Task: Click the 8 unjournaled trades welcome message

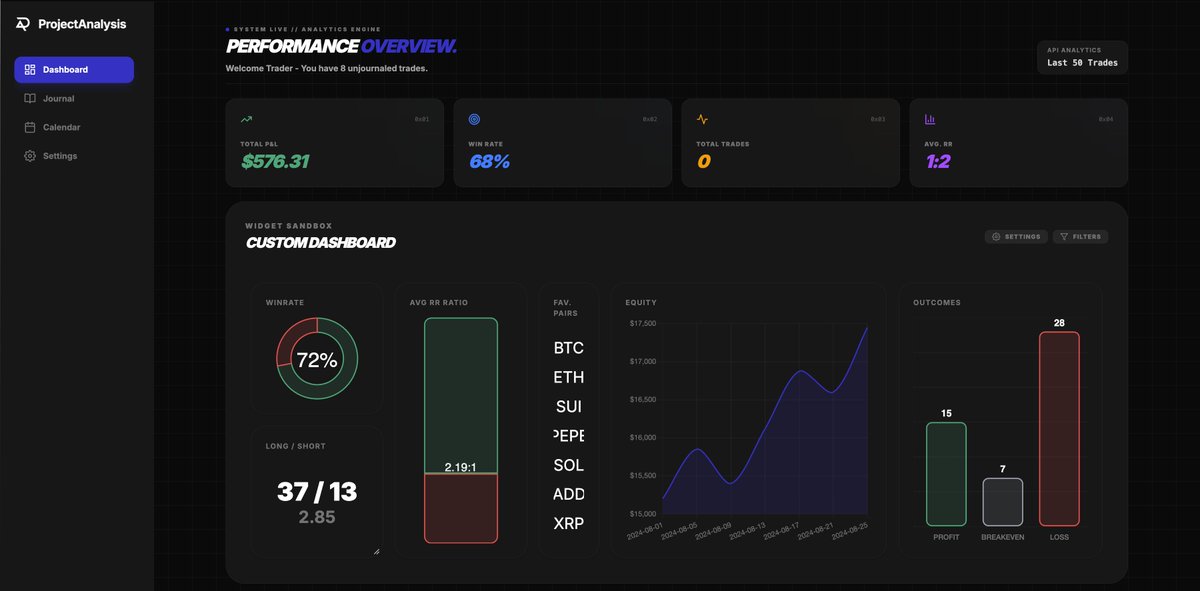Action: [327, 68]
